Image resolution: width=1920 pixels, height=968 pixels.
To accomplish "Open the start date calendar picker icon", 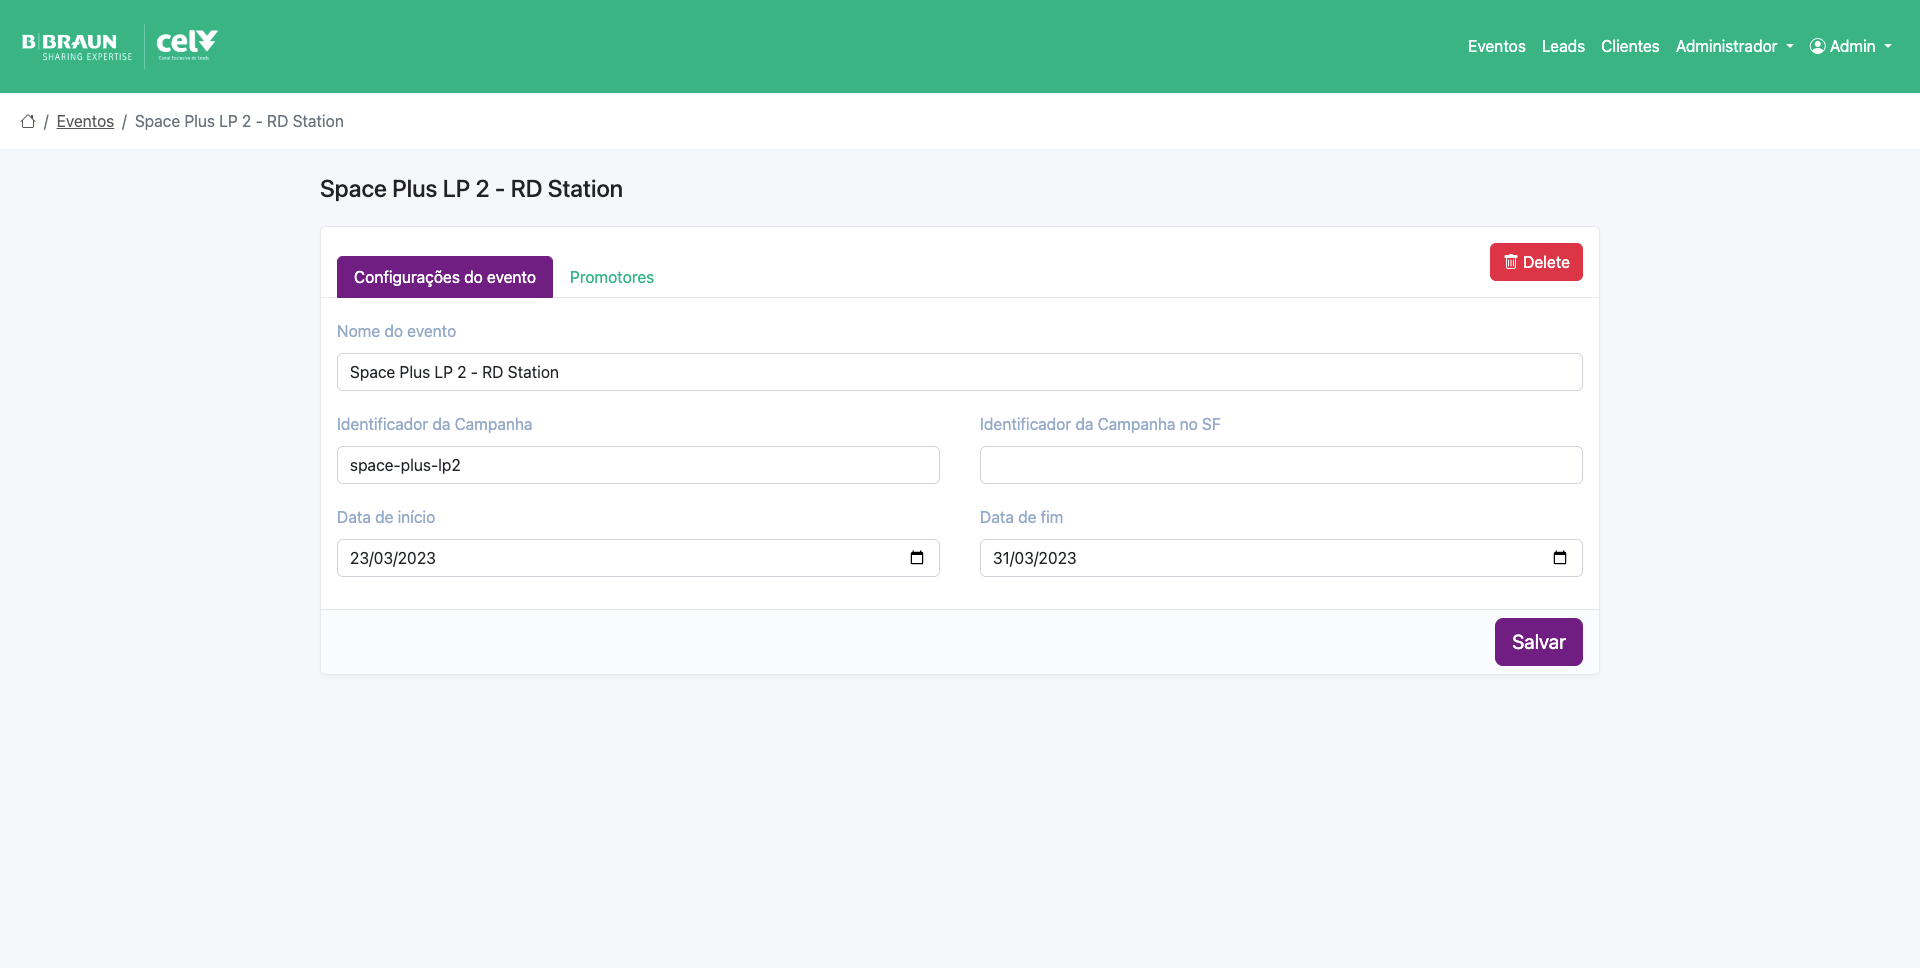I will 916,558.
